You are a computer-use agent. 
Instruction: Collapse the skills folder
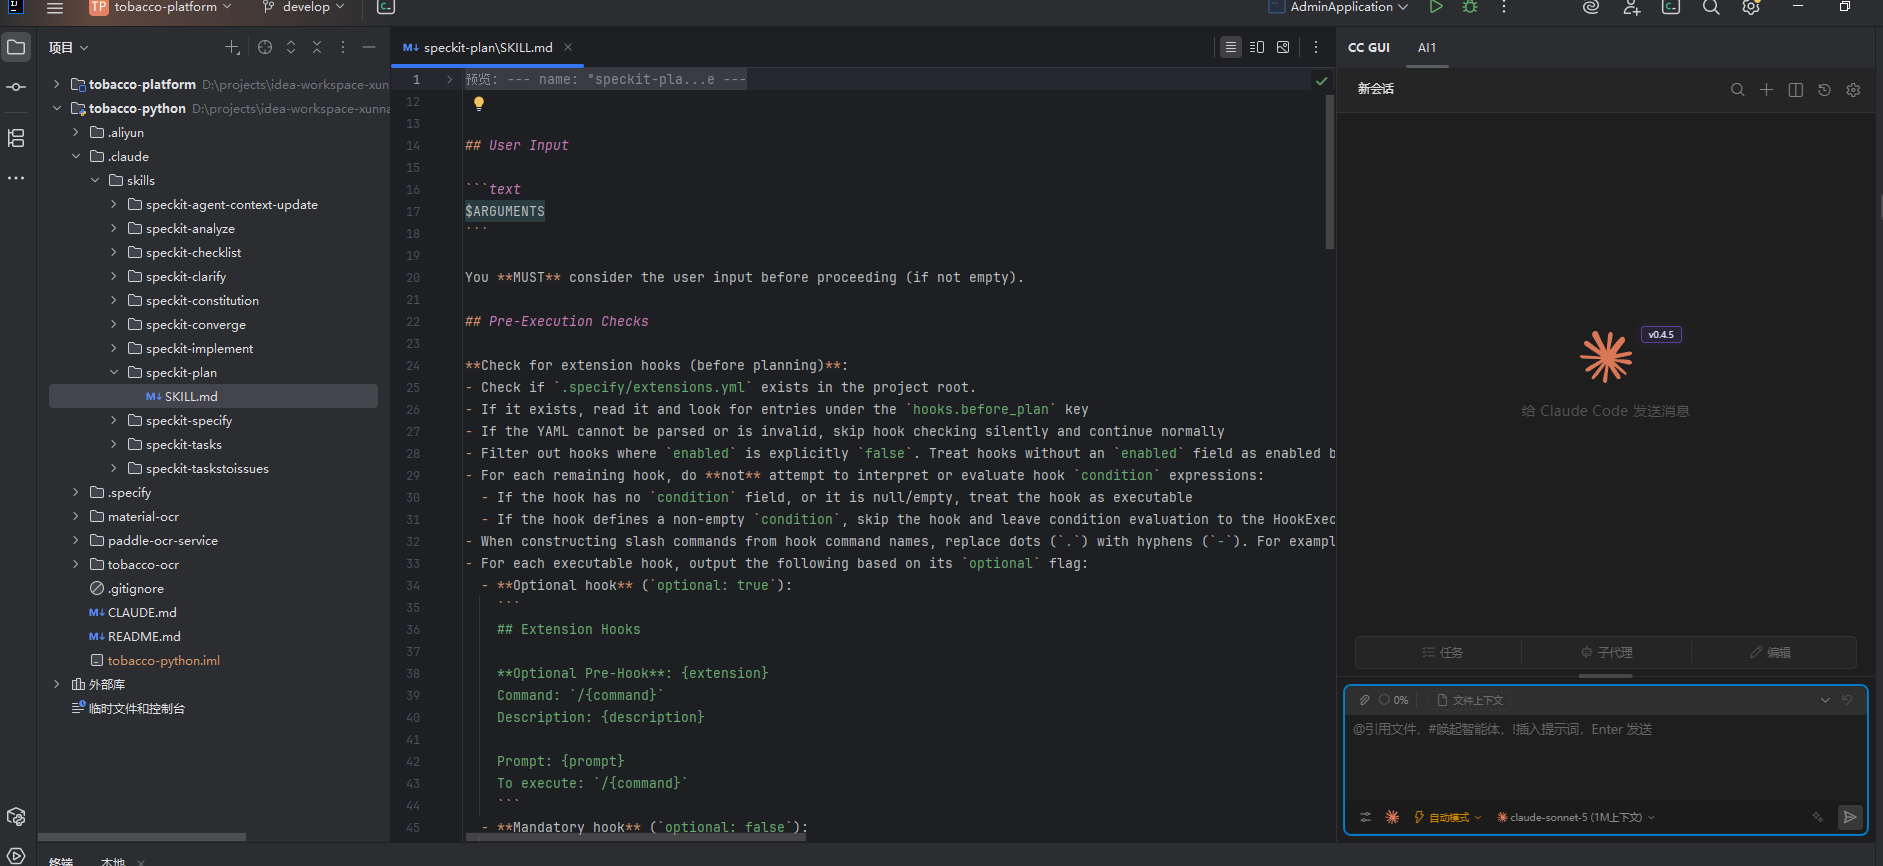(95, 180)
